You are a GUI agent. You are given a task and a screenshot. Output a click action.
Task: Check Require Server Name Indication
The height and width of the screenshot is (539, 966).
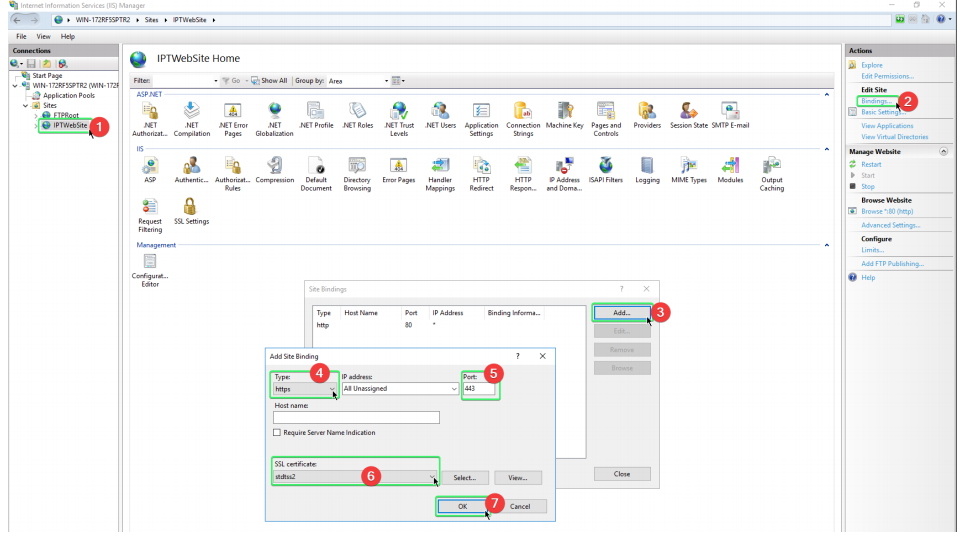coord(277,432)
